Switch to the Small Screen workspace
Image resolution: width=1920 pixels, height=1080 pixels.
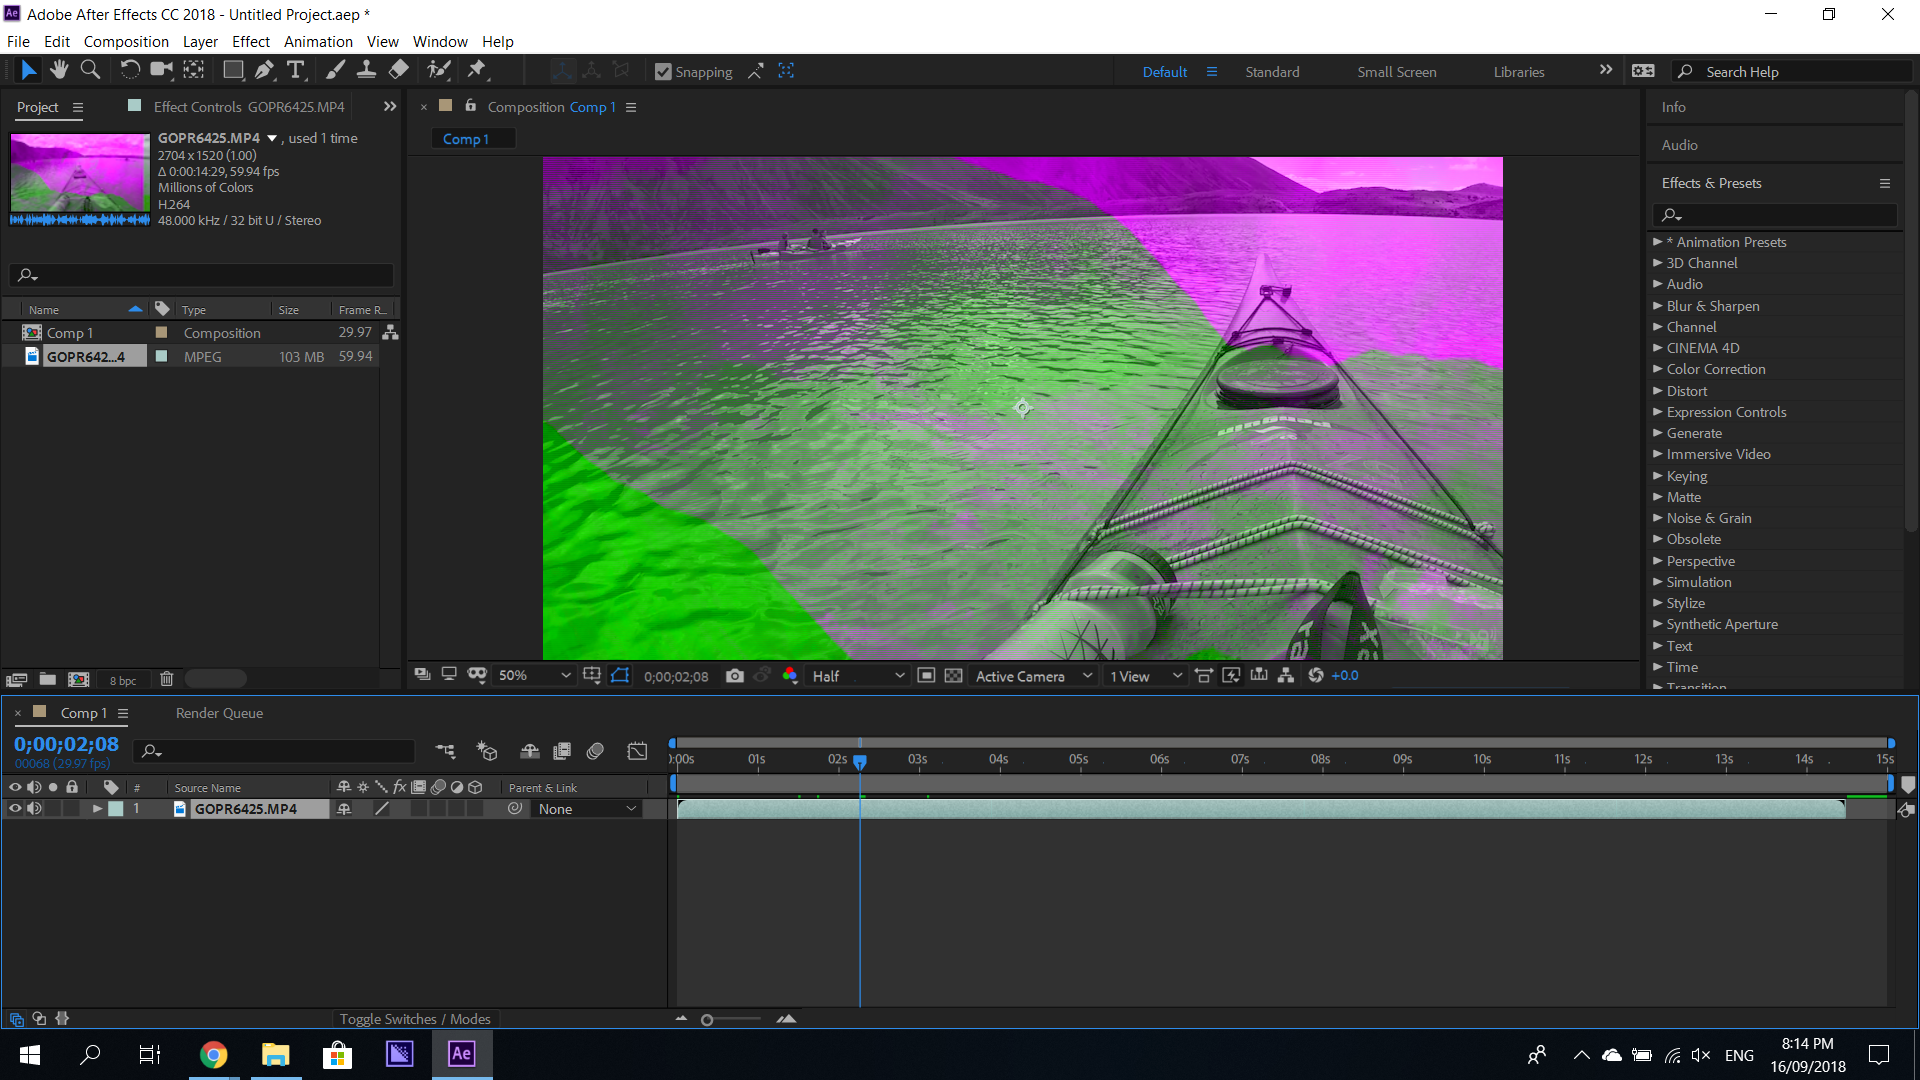point(1396,72)
